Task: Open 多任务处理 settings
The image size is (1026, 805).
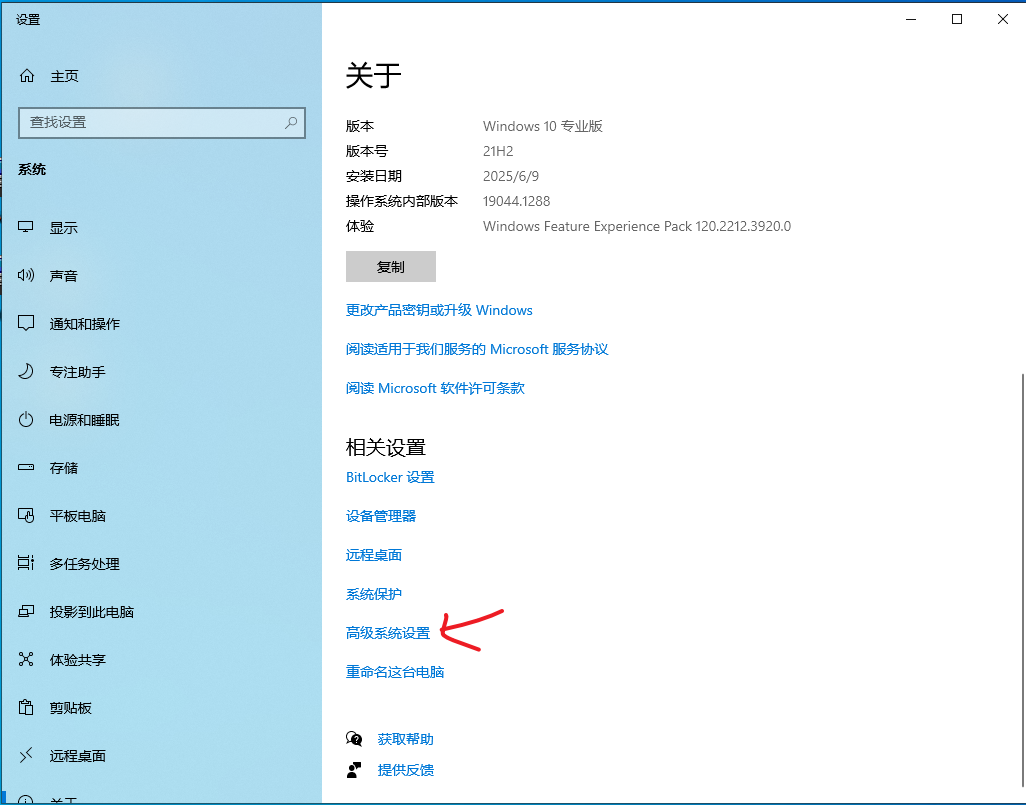Action: coord(84,564)
